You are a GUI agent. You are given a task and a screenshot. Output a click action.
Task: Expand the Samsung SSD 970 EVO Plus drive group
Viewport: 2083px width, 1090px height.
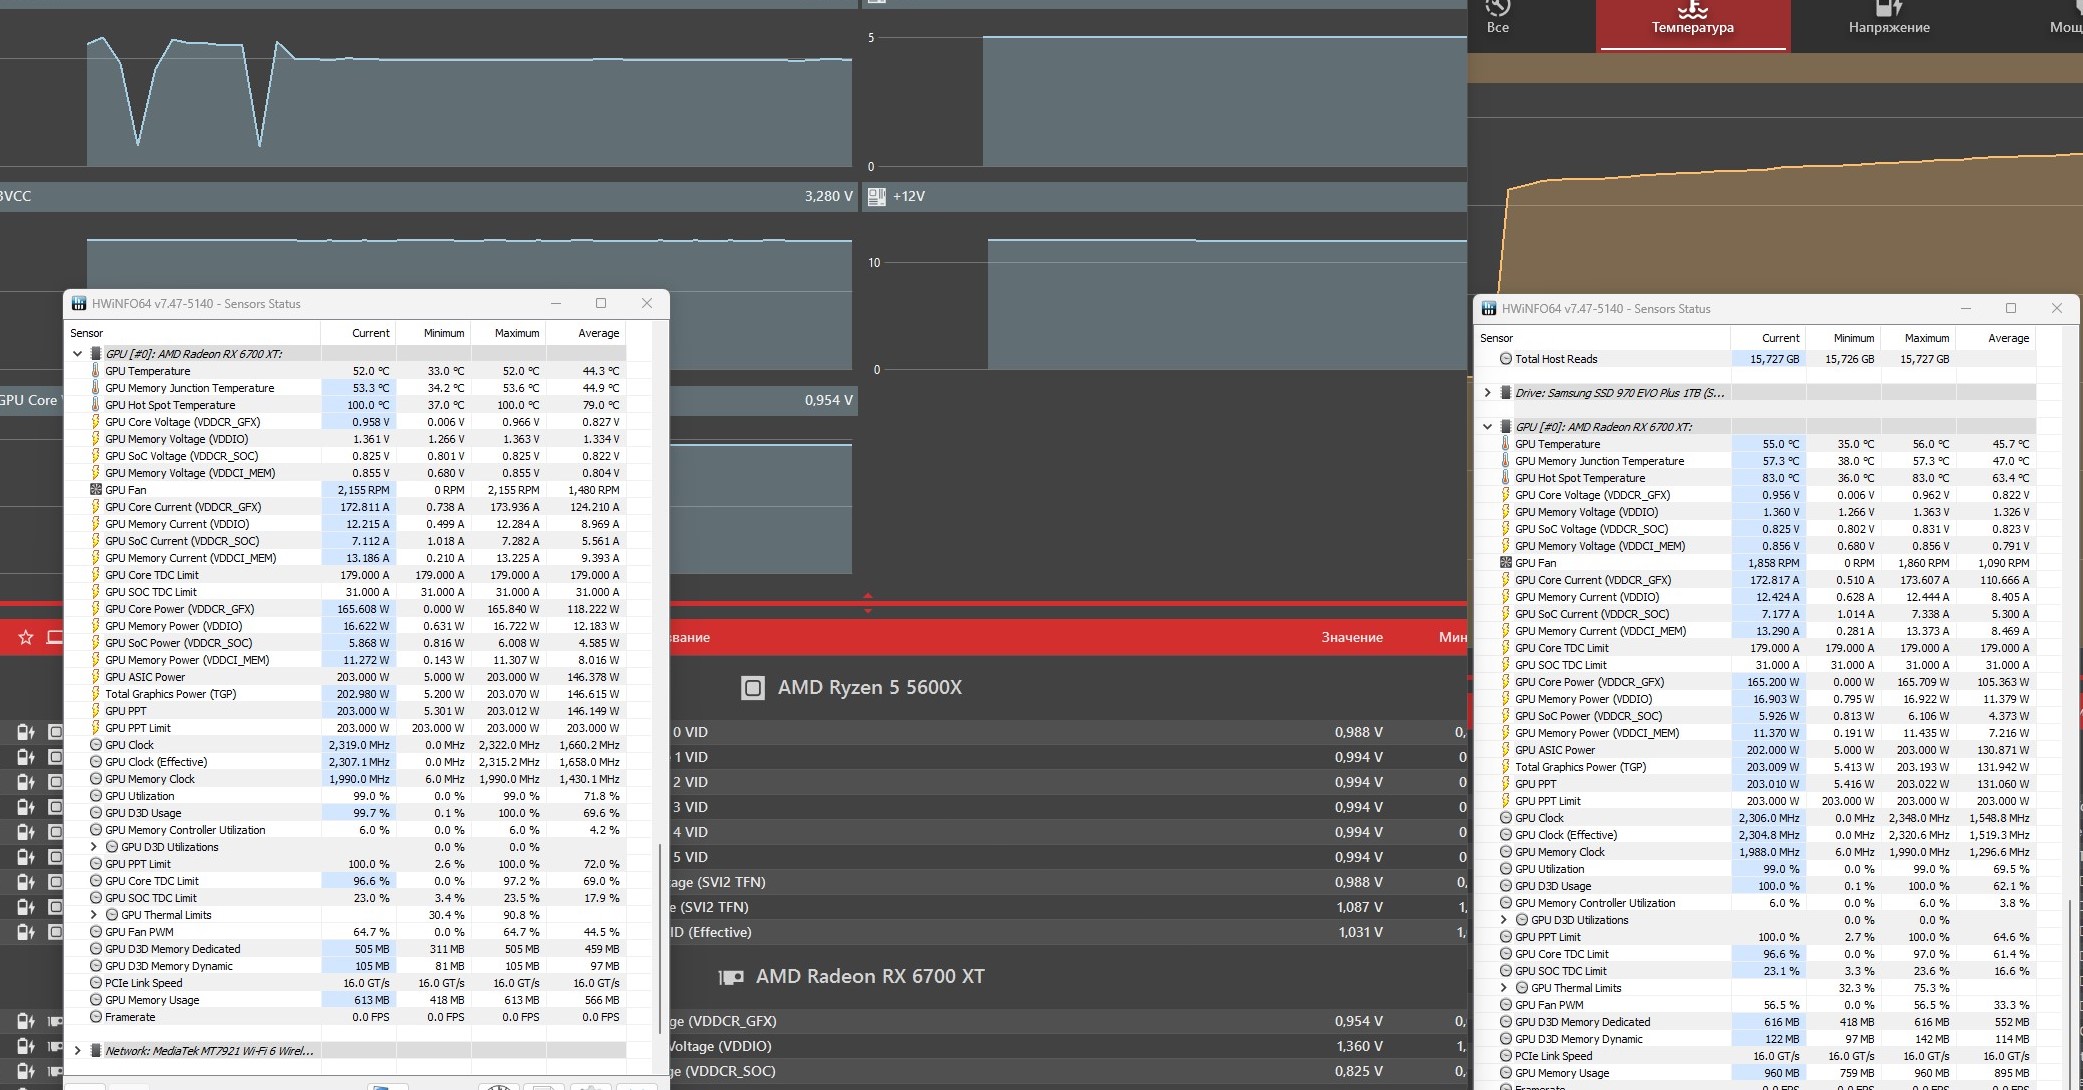click(1488, 393)
